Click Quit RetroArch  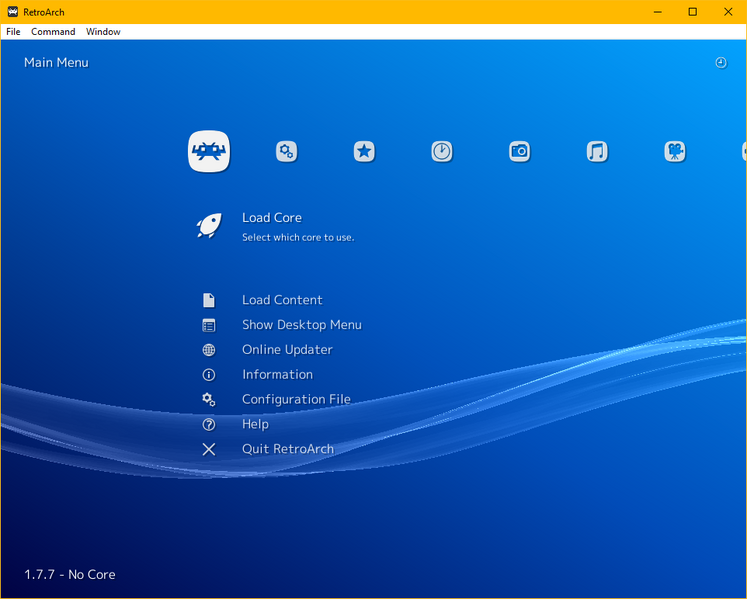click(288, 449)
